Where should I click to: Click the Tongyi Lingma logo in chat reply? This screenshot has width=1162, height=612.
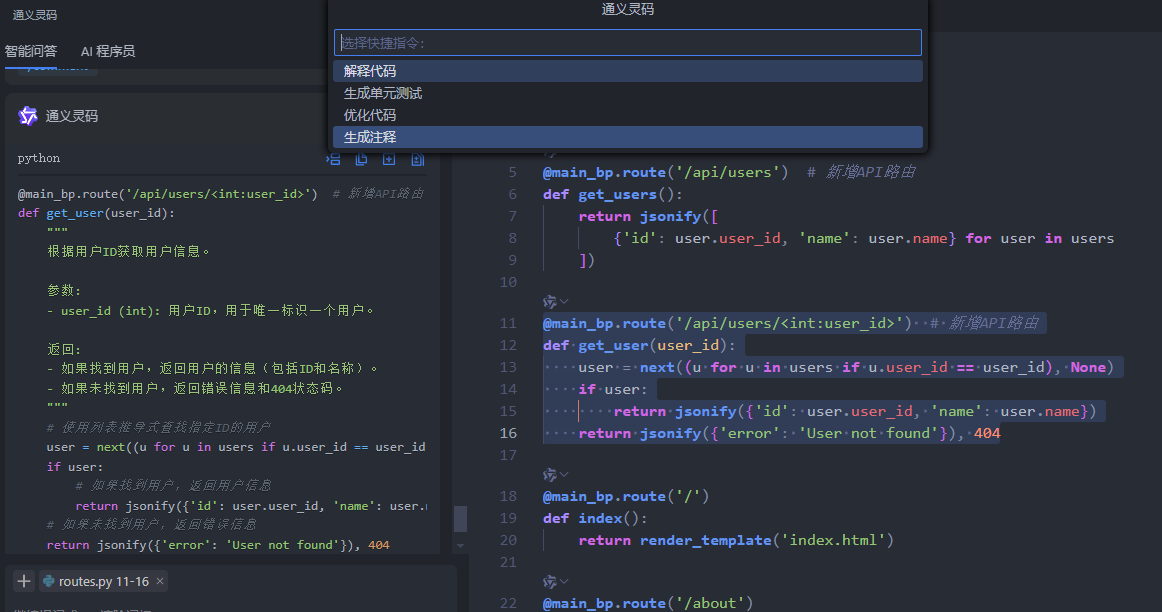[x=28, y=116]
